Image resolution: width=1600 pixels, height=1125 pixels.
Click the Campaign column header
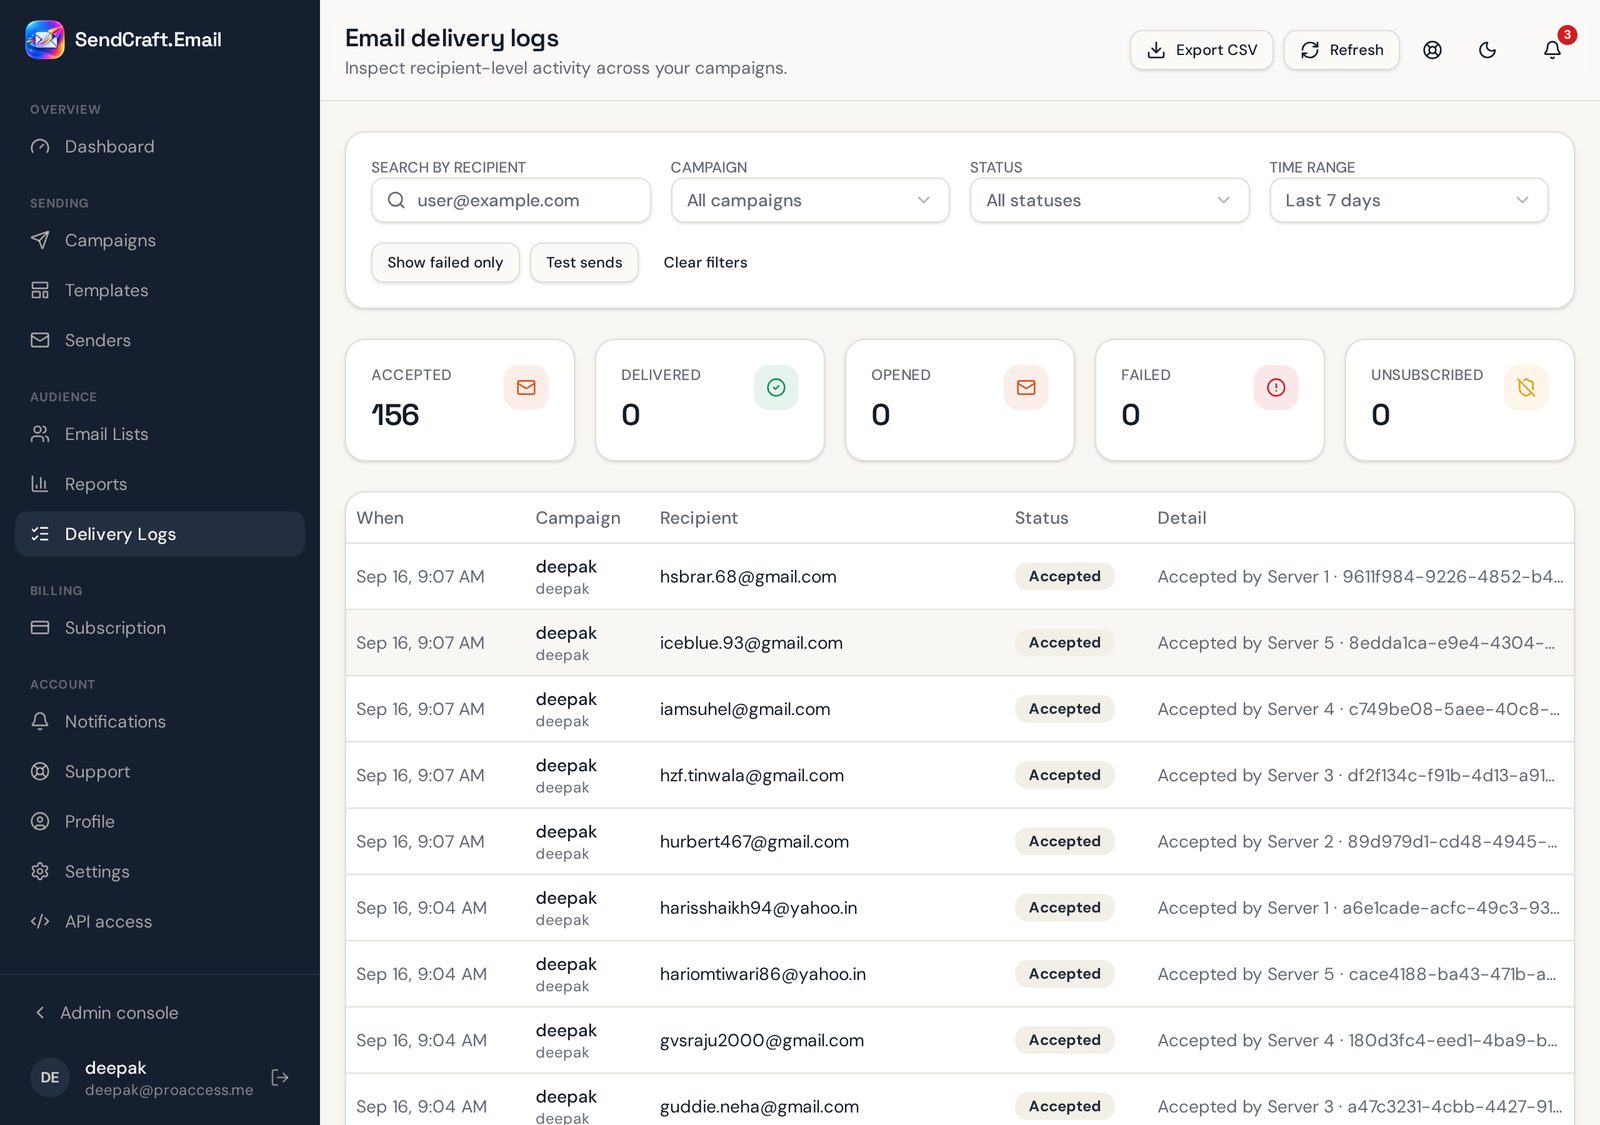click(578, 518)
